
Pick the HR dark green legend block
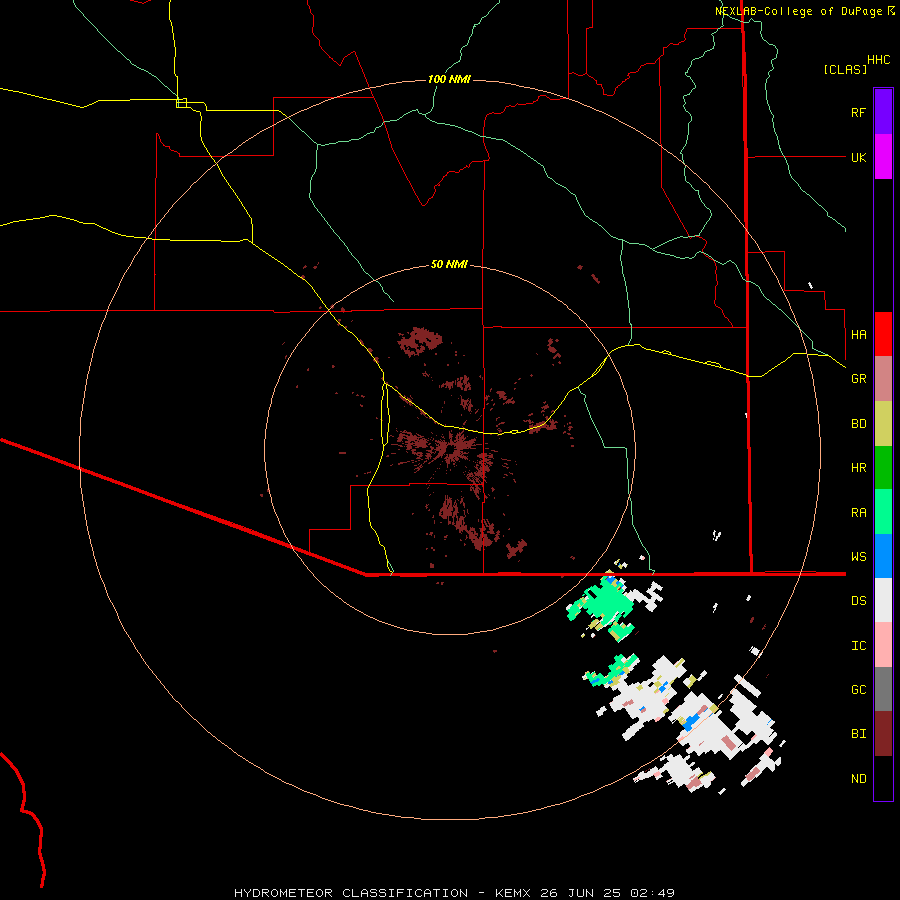click(x=883, y=468)
